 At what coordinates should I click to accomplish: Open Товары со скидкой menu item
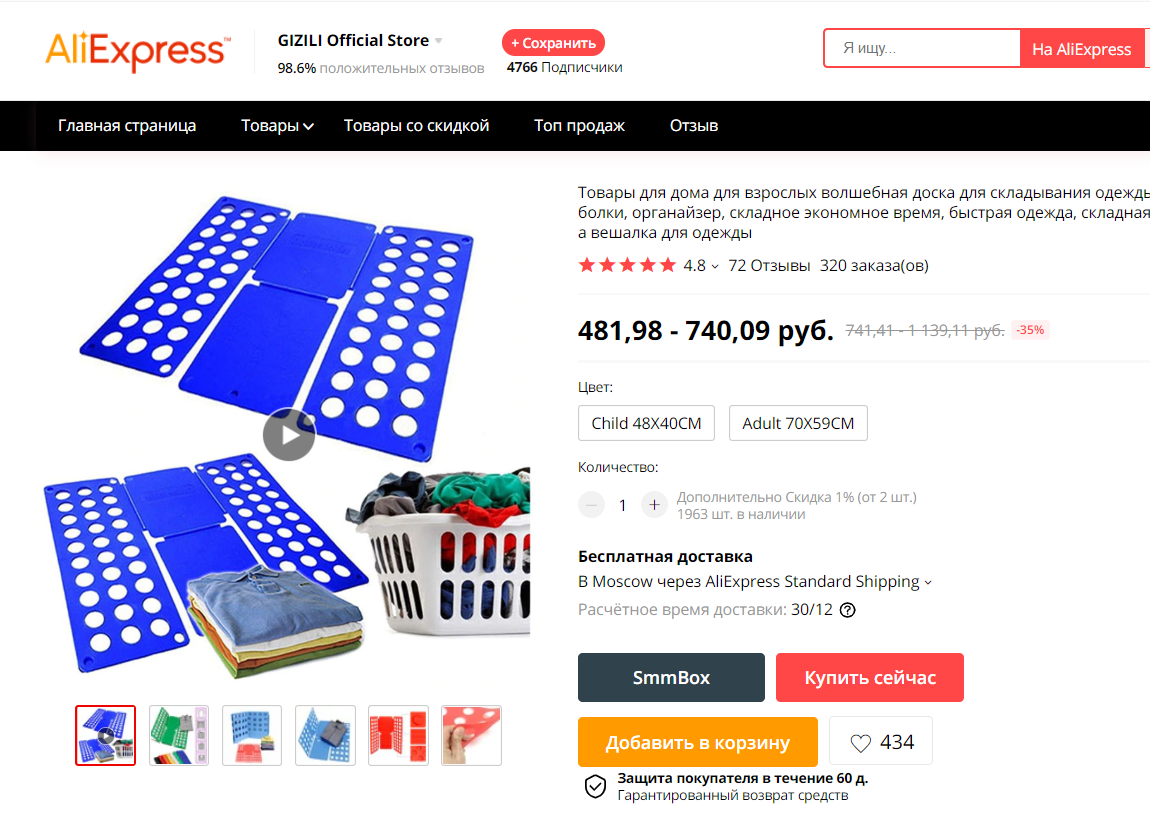(x=416, y=126)
